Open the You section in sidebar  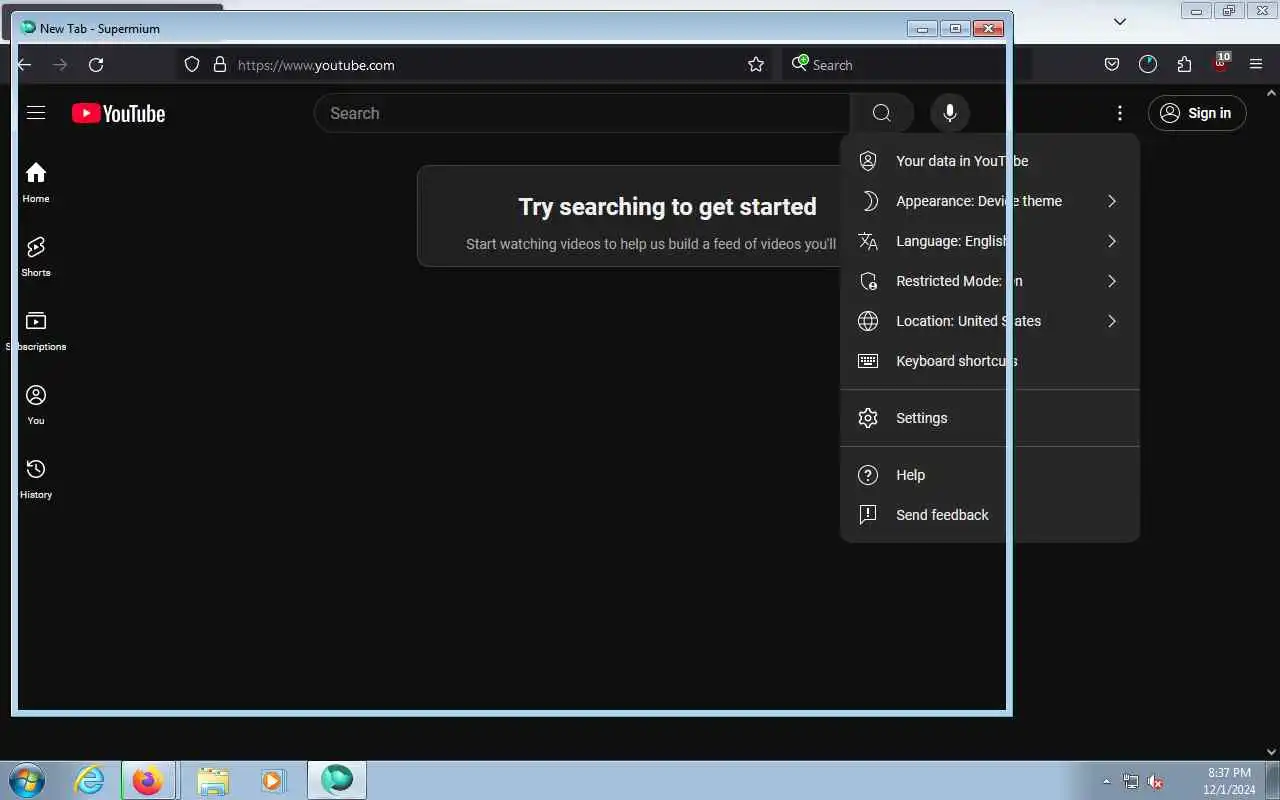[x=36, y=405]
